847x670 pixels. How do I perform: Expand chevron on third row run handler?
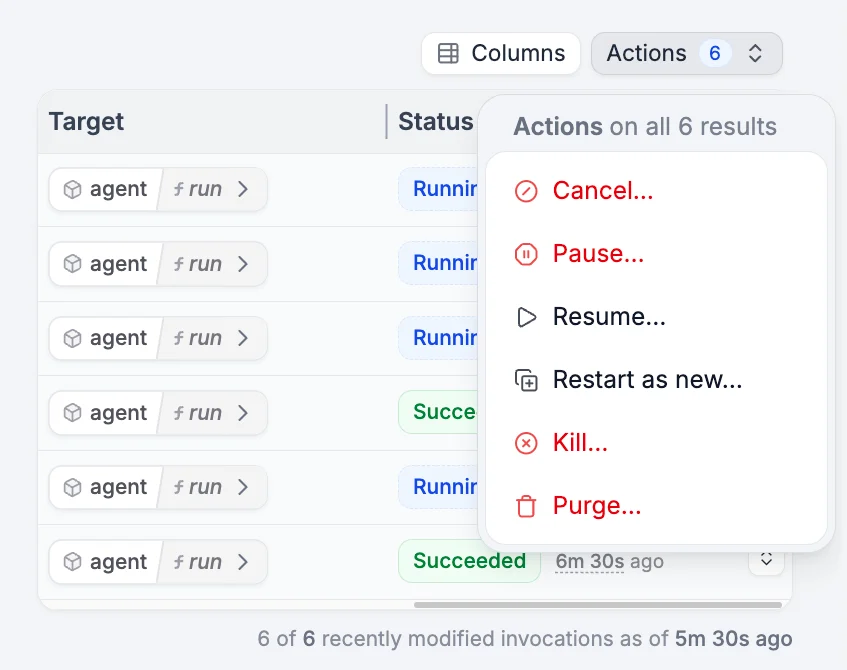pyautogui.click(x=243, y=338)
